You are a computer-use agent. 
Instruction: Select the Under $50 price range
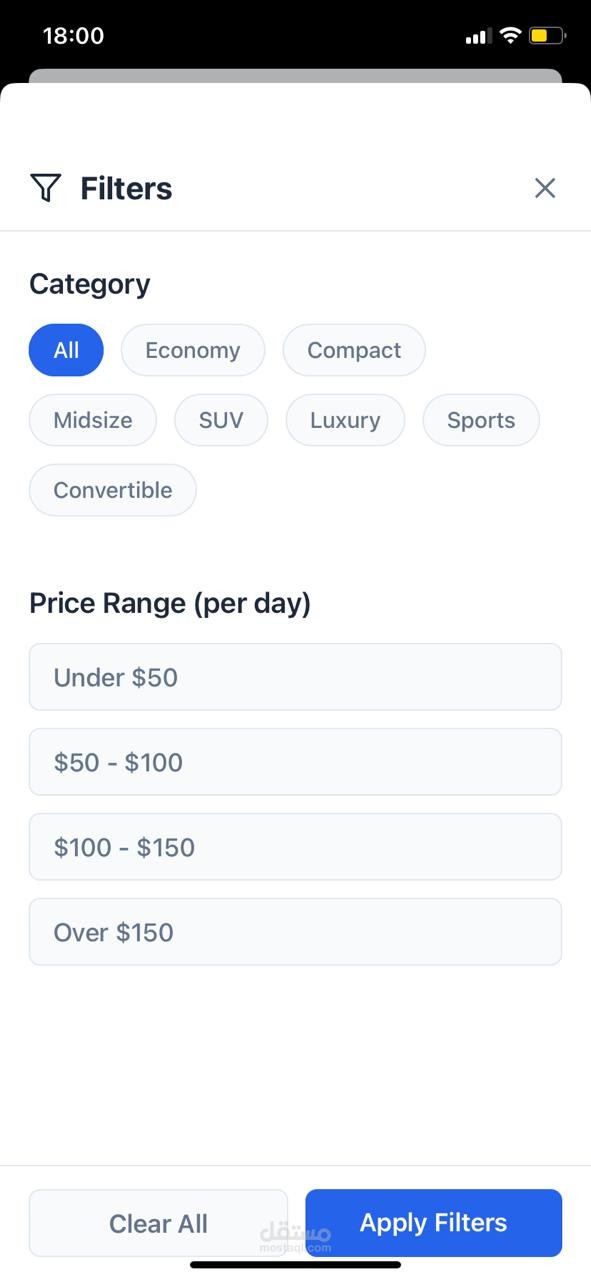click(295, 677)
